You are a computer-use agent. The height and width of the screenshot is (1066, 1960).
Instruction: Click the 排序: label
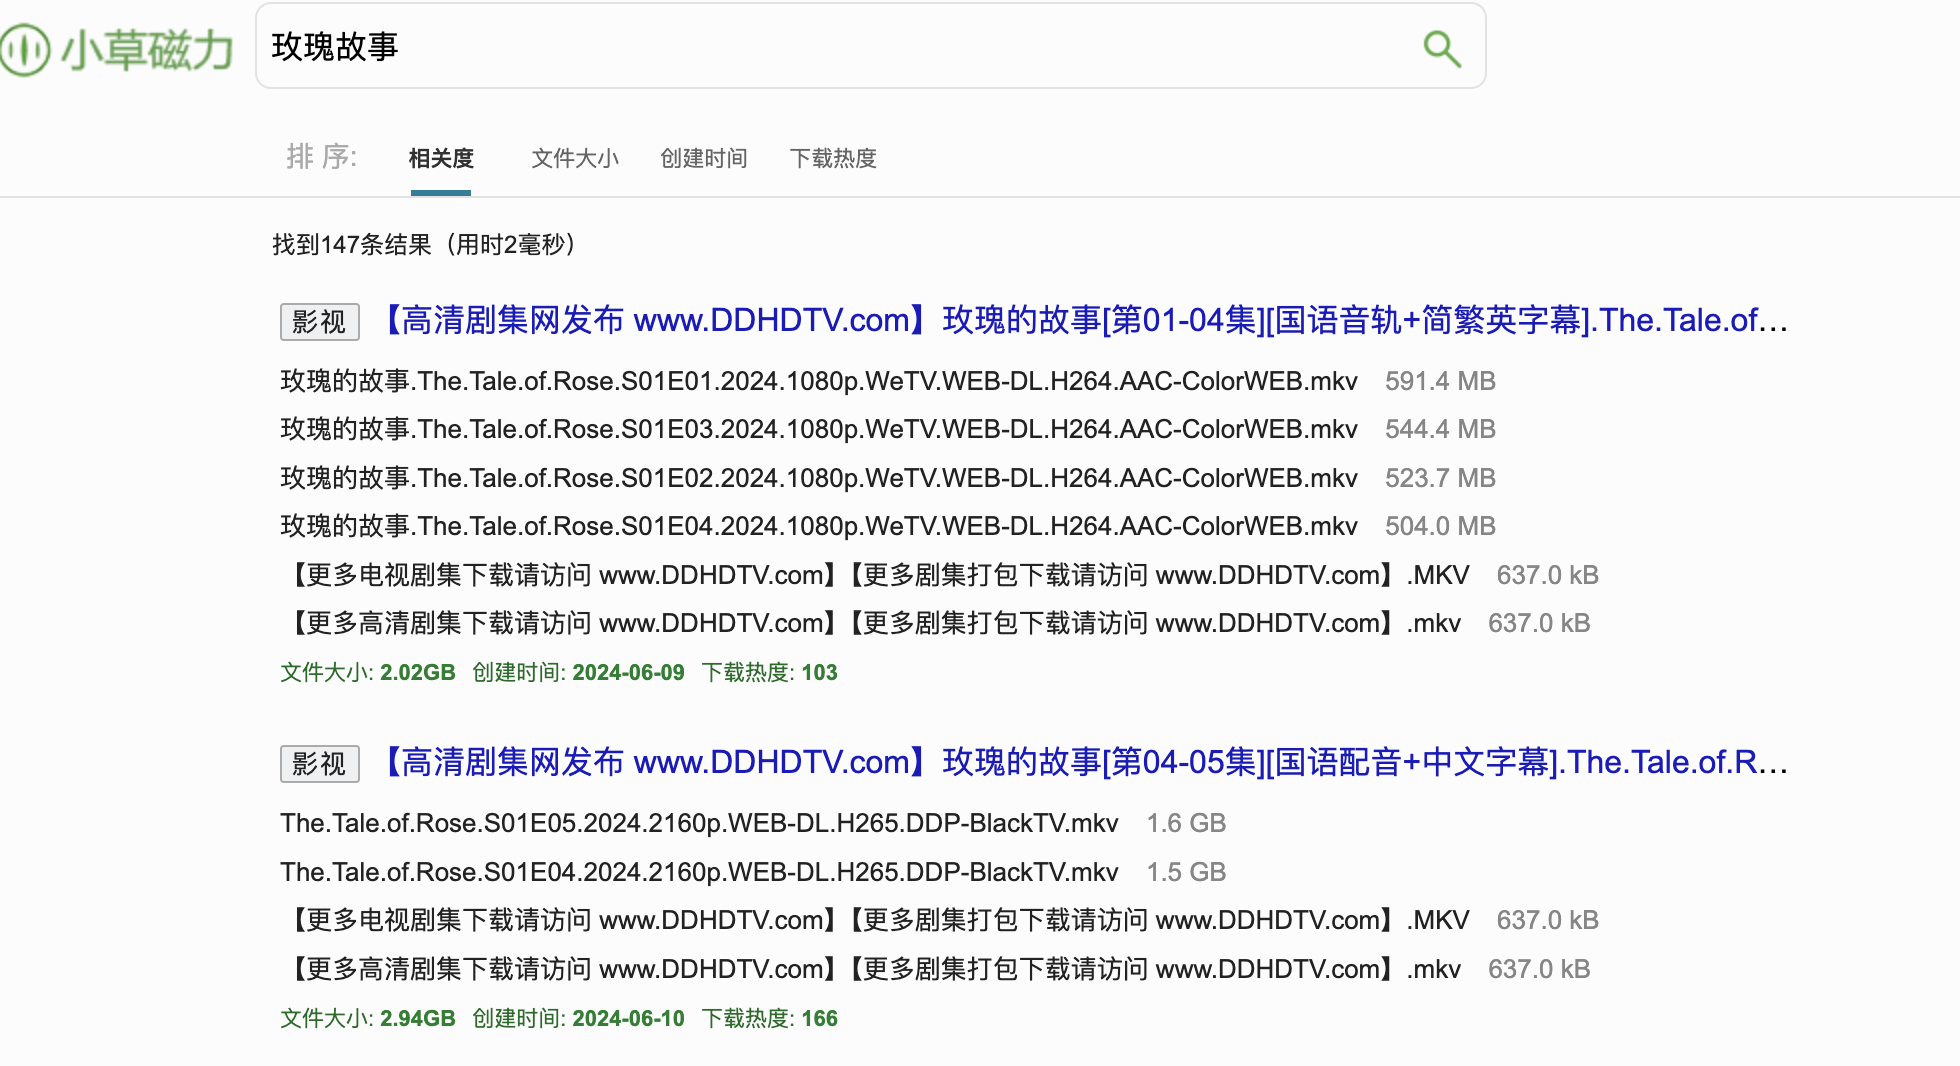point(322,157)
